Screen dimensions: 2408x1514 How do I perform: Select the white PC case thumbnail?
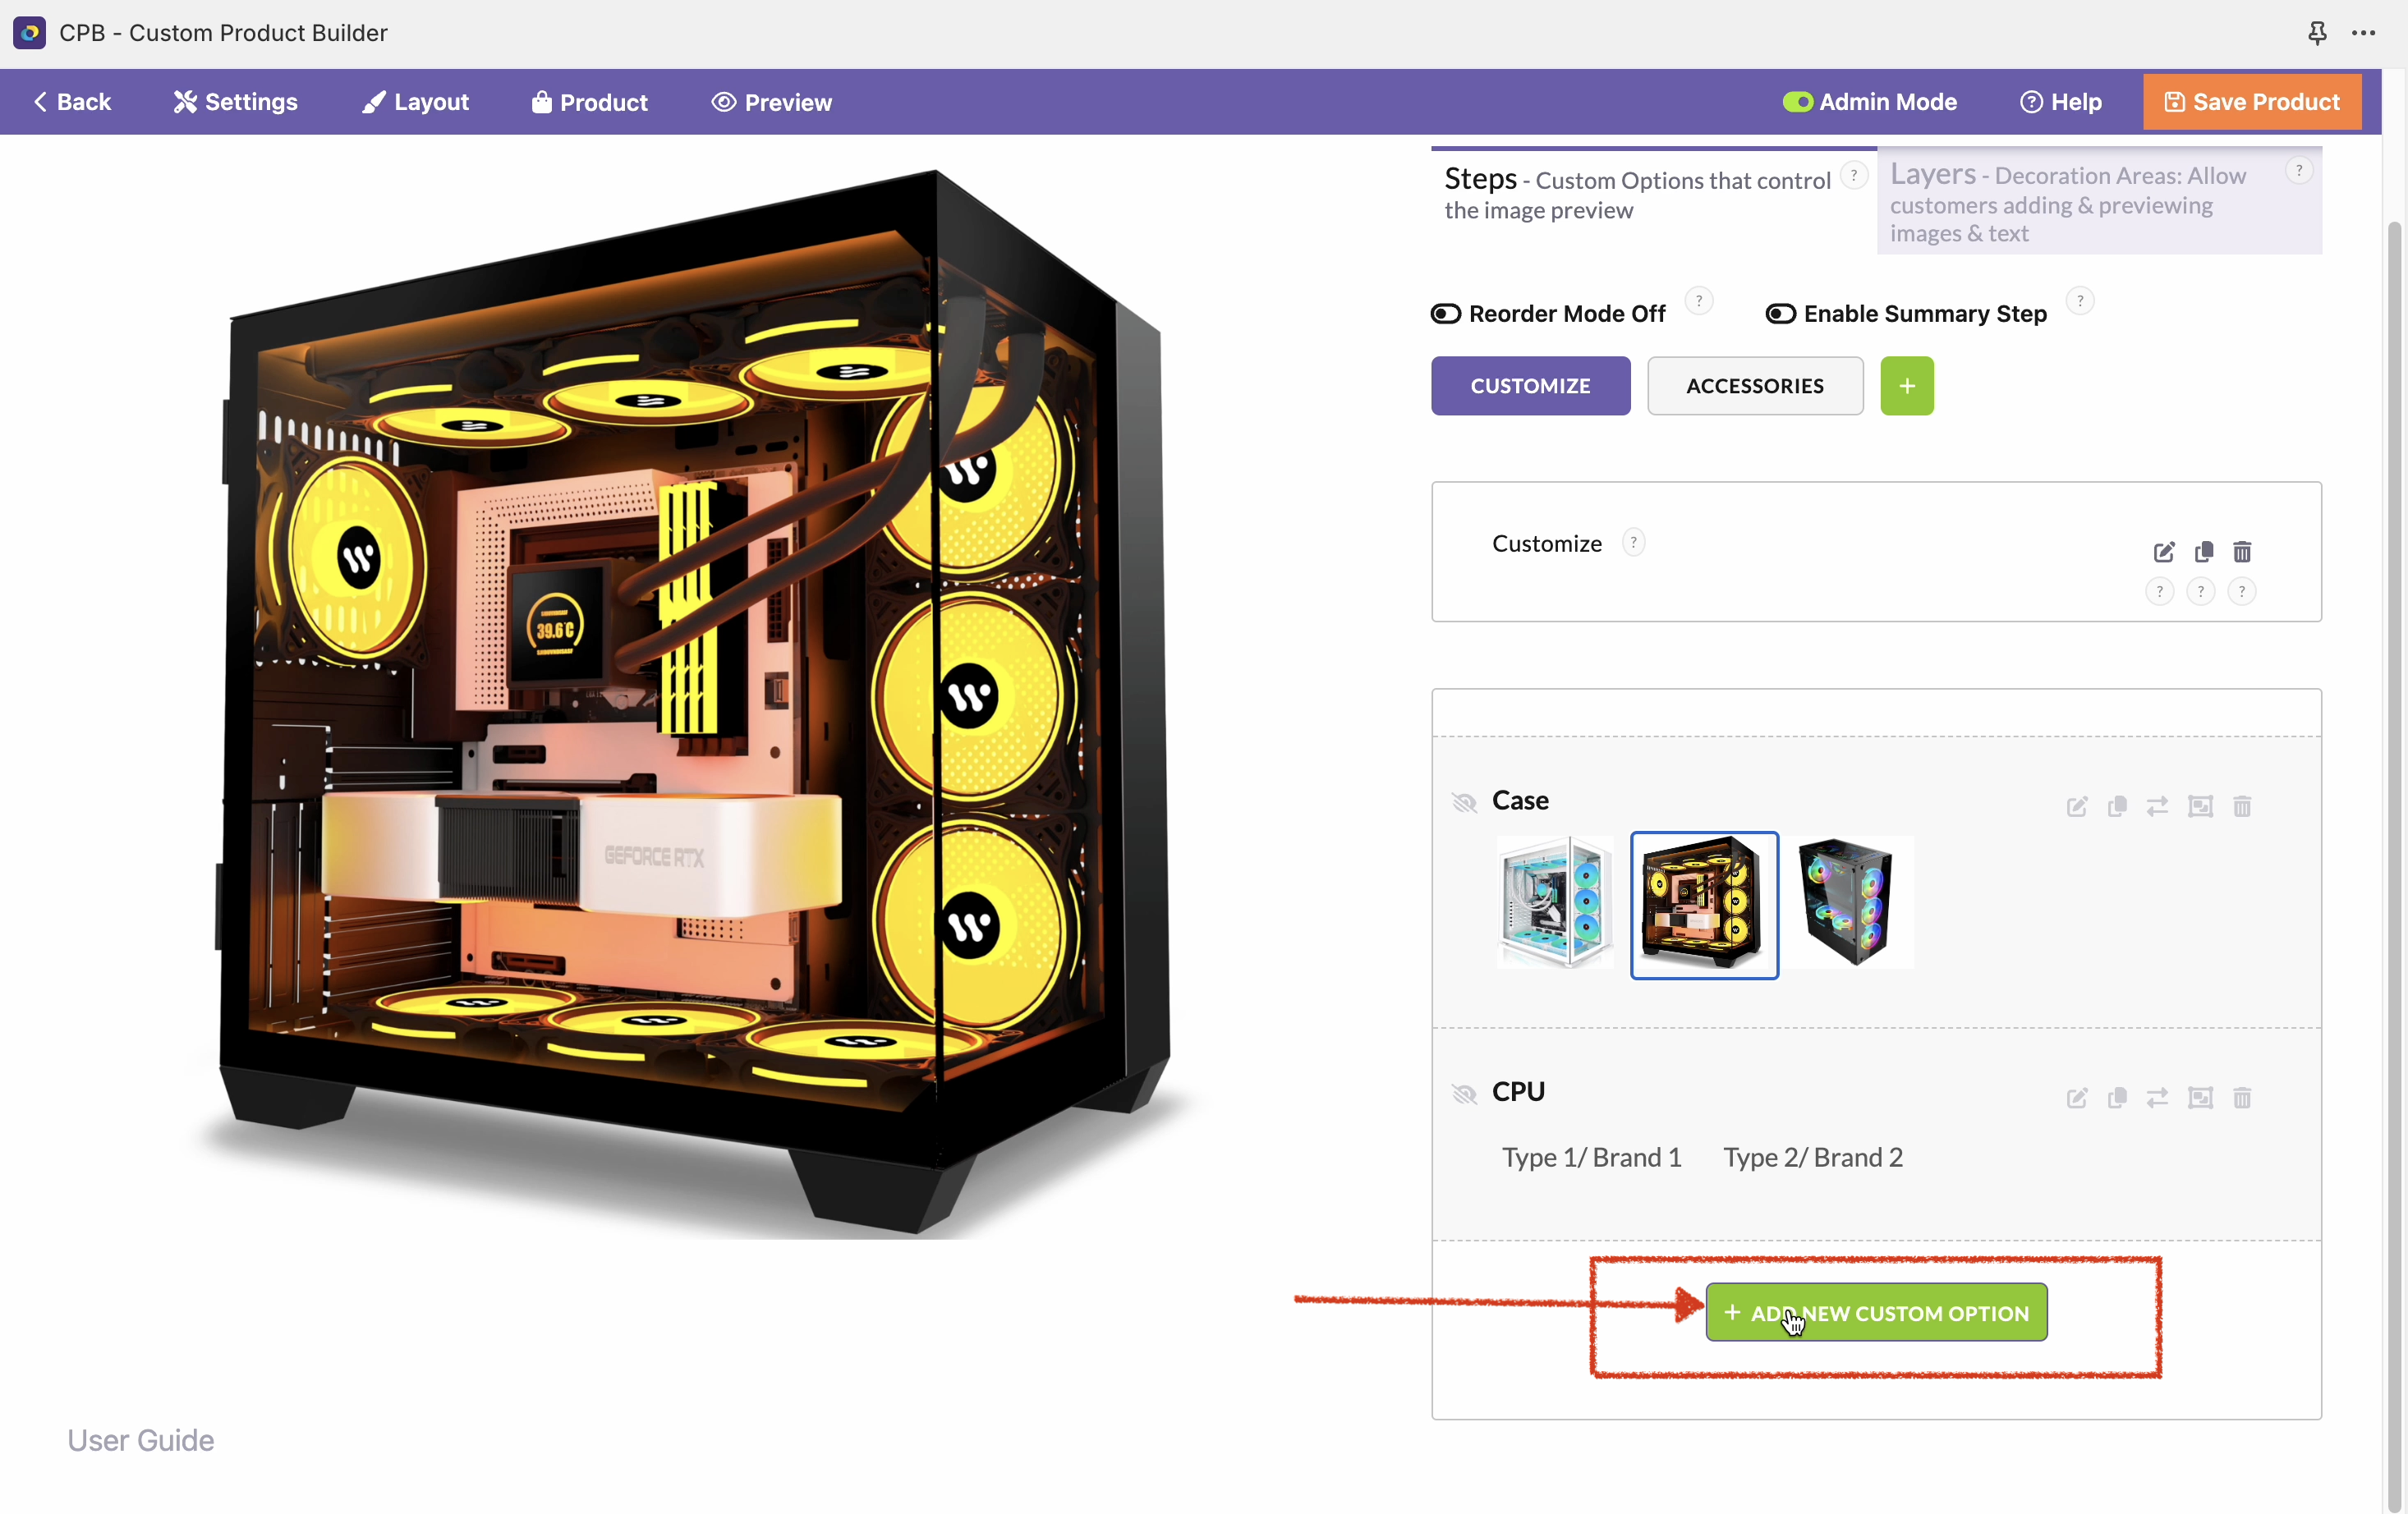point(1555,904)
